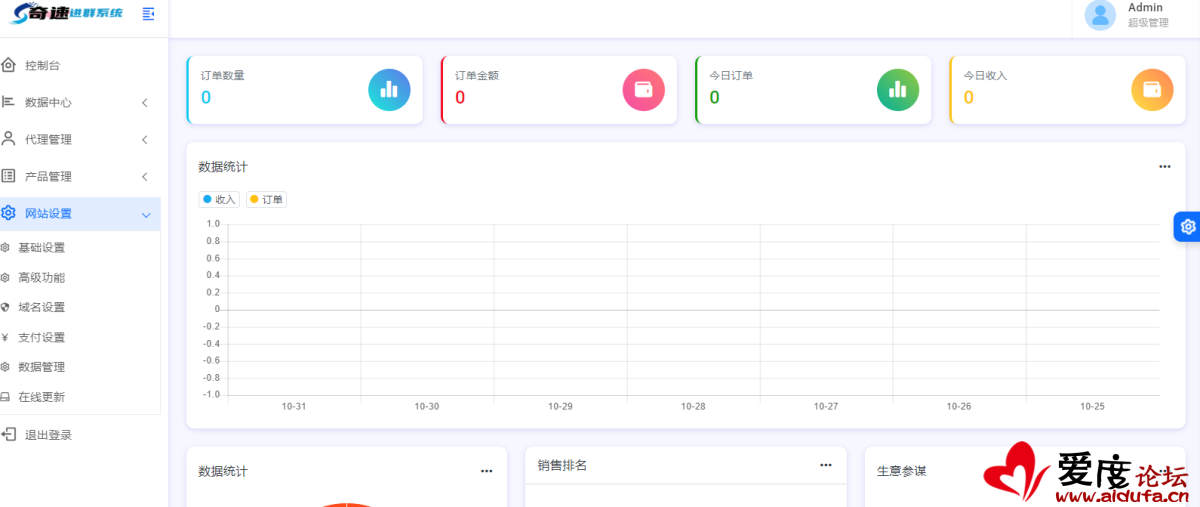Click the 订单数量 value 0

[x=206, y=97]
